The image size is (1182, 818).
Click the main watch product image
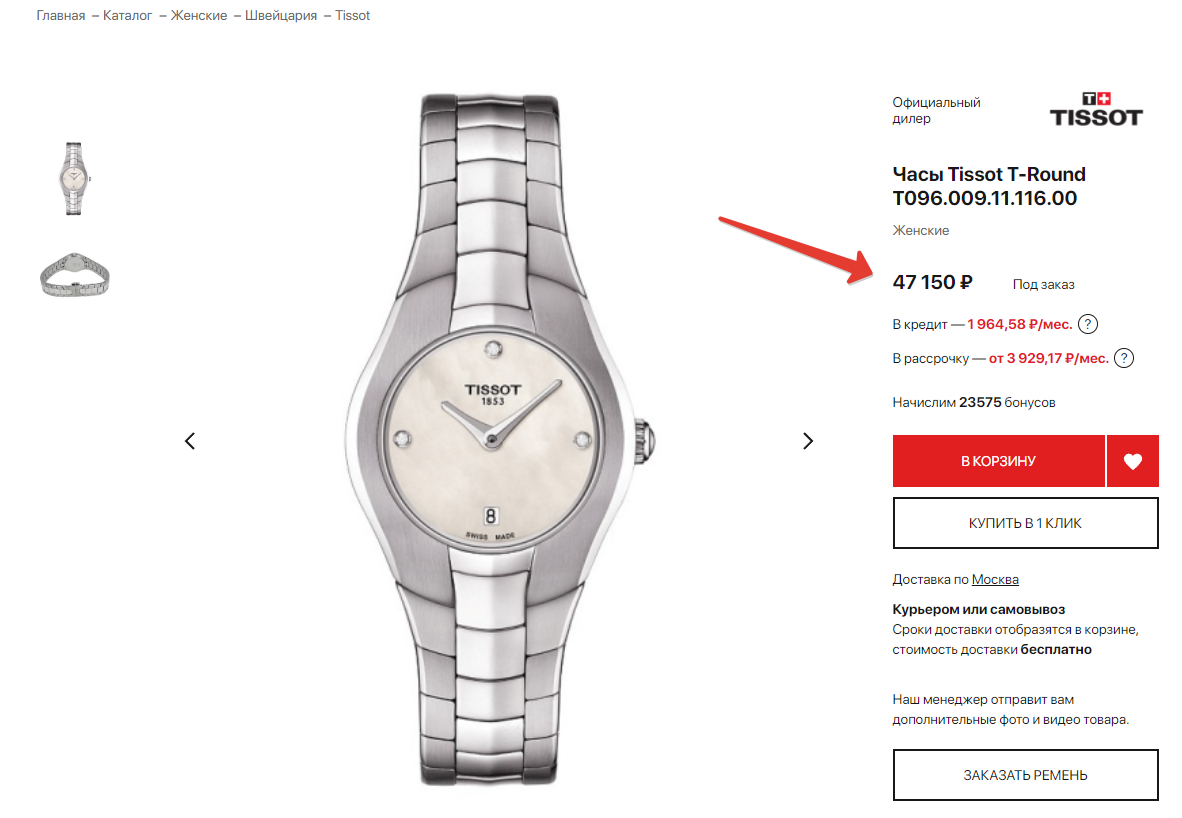pos(490,440)
